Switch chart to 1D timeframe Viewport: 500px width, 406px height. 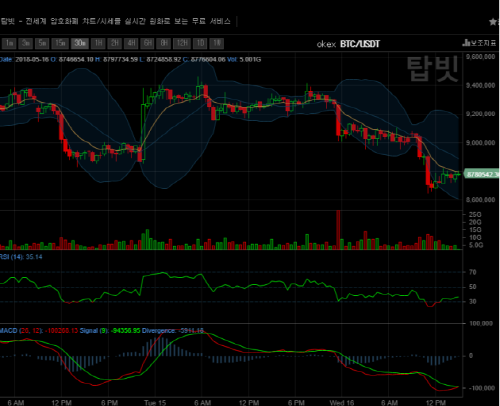(x=200, y=43)
